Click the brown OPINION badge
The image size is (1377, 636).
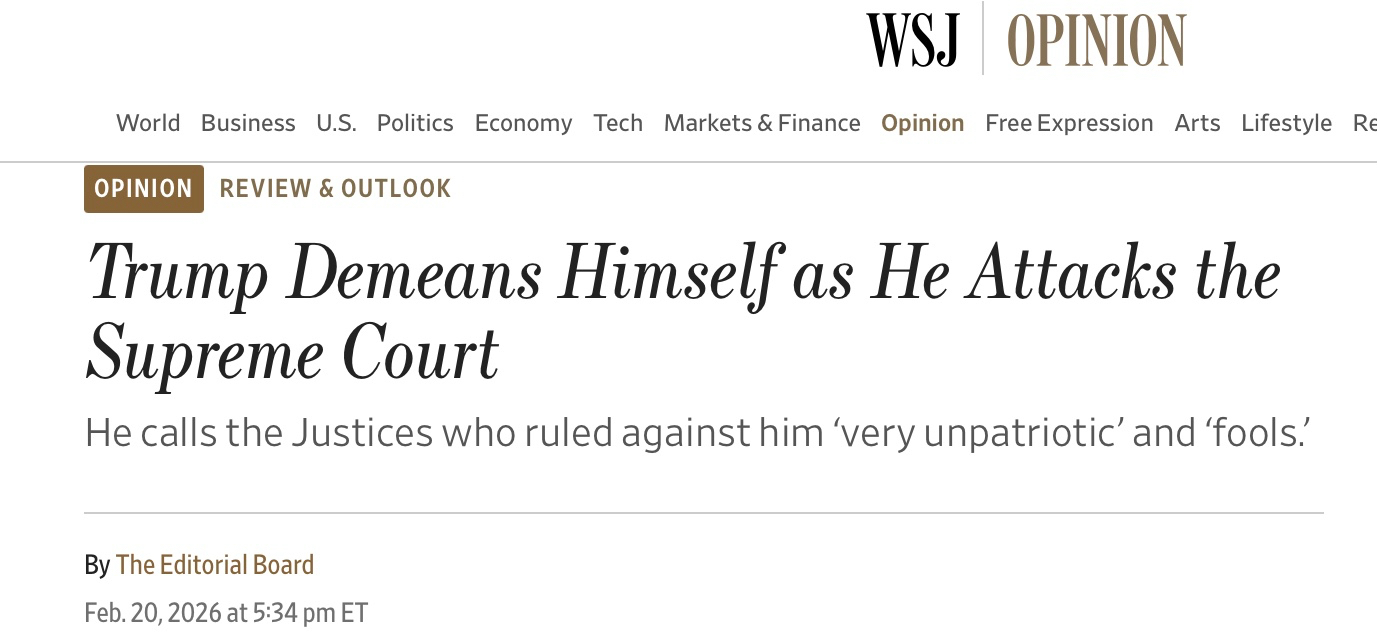(144, 189)
